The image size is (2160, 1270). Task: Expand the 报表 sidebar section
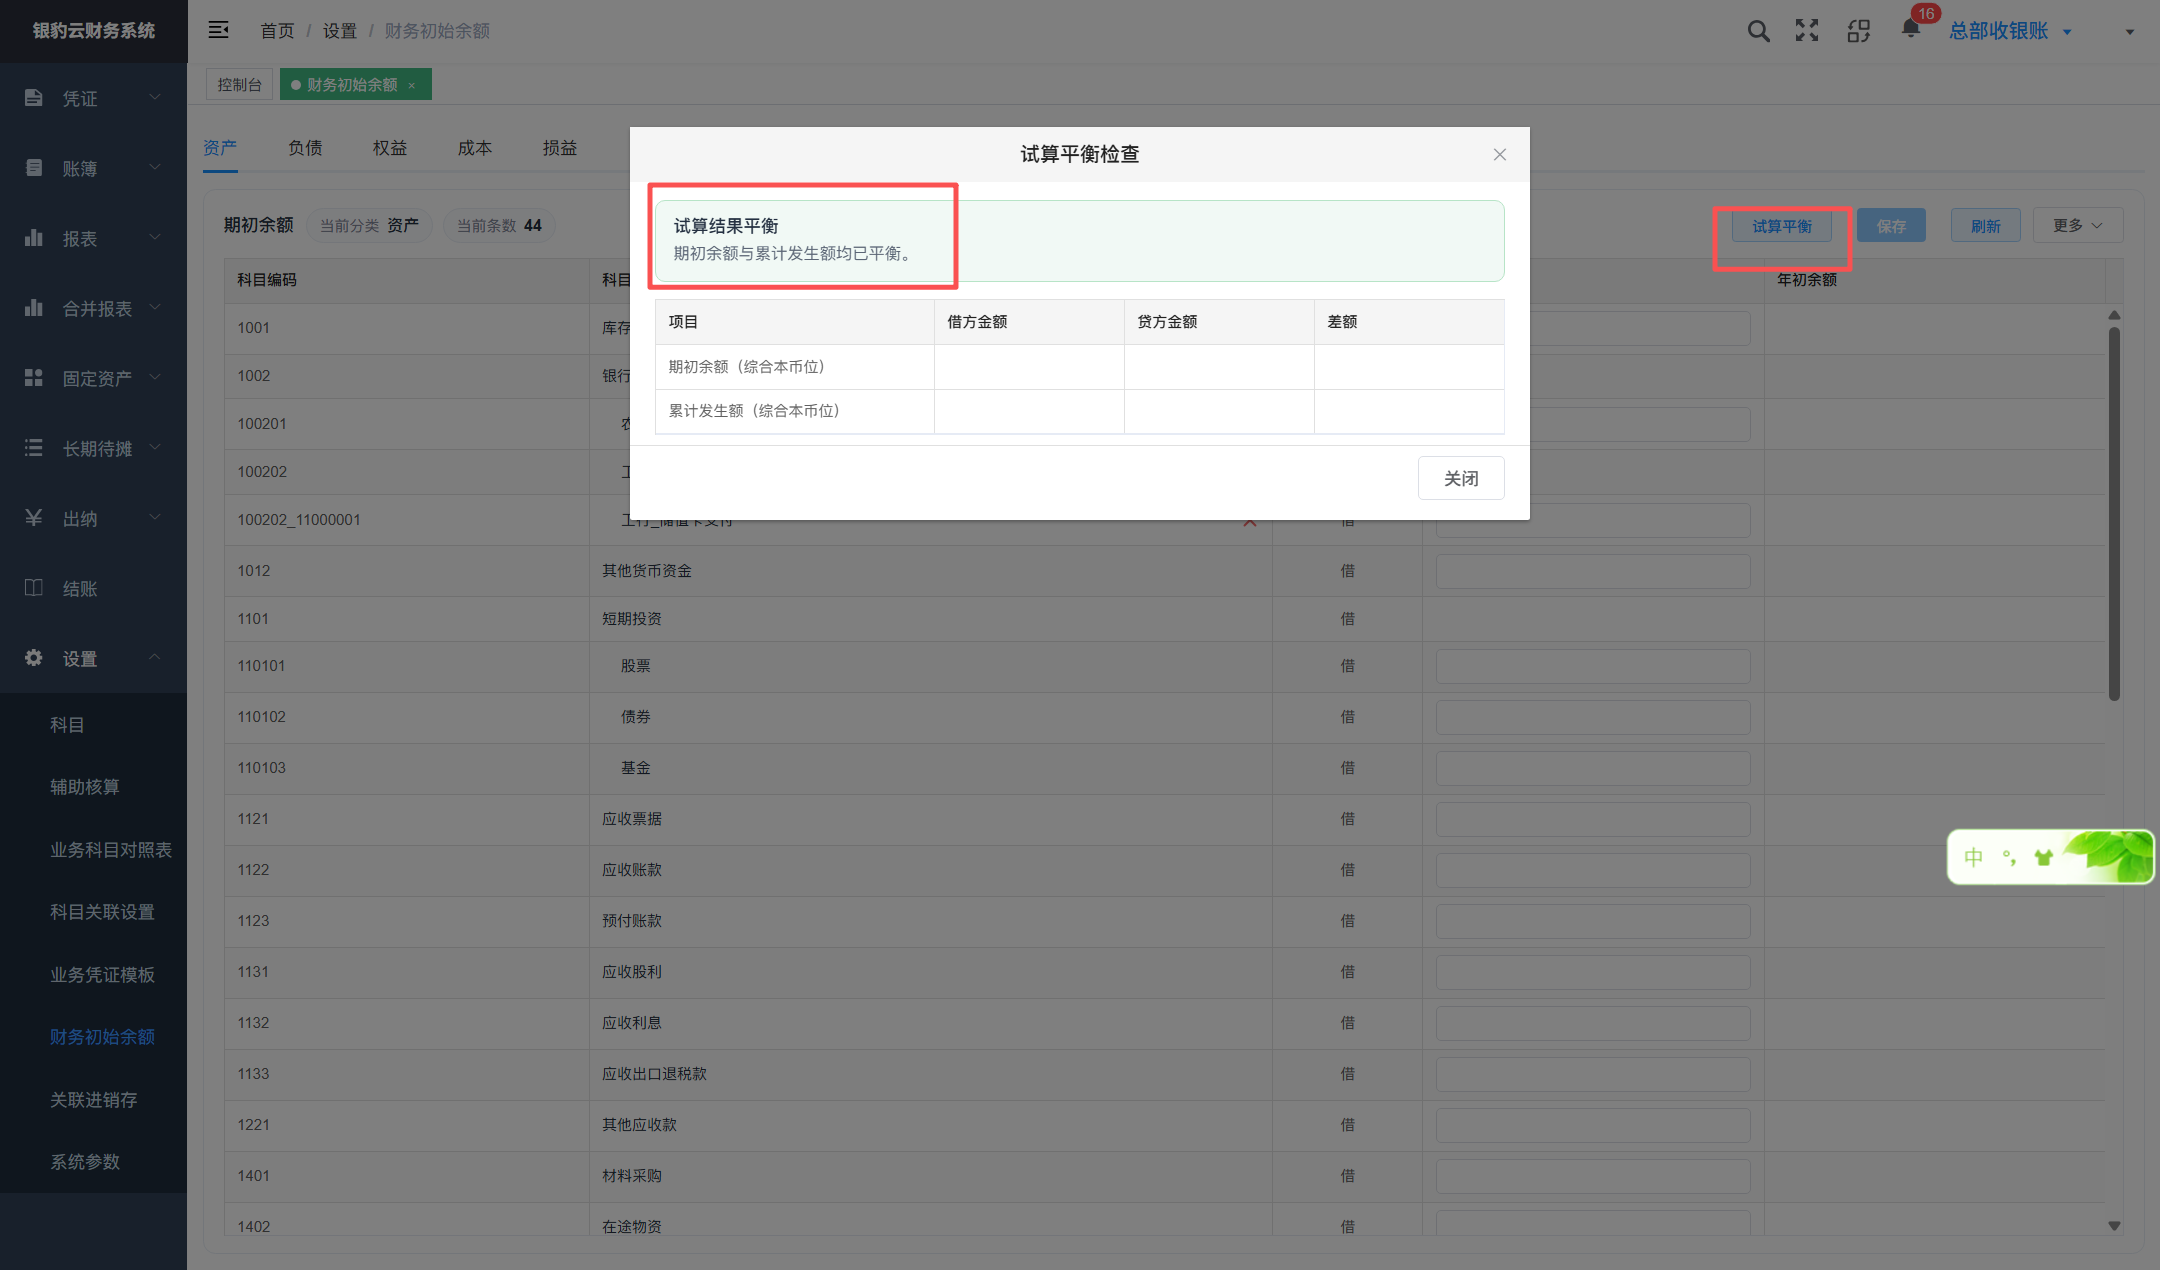[x=93, y=238]
